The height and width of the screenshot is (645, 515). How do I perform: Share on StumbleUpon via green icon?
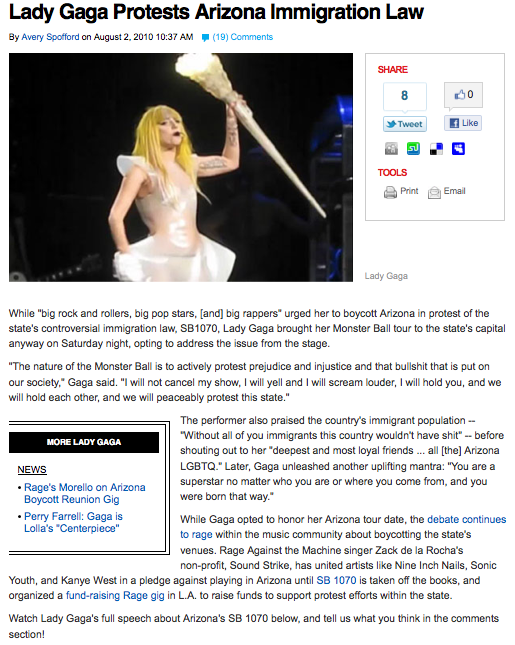click(413, 148)
